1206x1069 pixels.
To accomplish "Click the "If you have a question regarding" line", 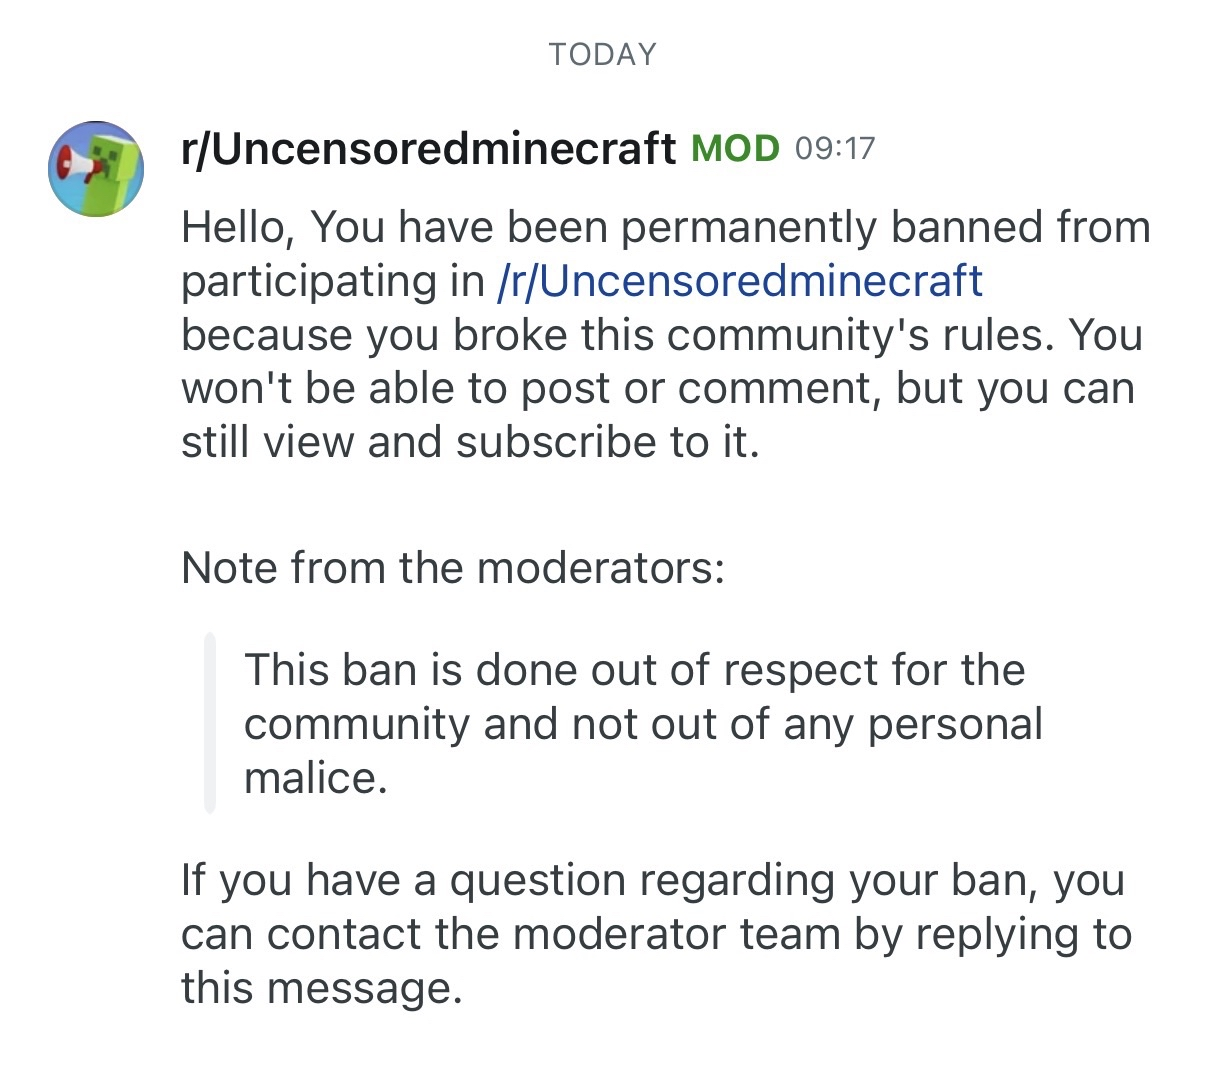I will [652, 880].
